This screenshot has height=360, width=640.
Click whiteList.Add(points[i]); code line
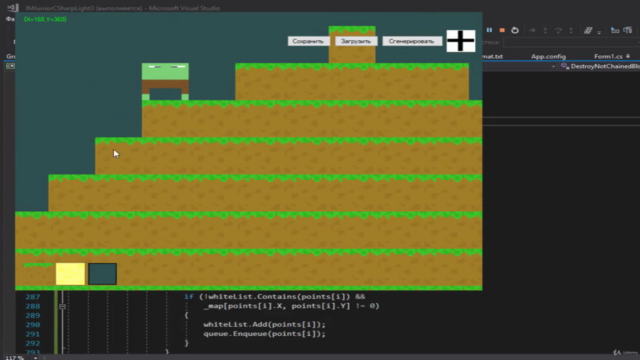264,324
